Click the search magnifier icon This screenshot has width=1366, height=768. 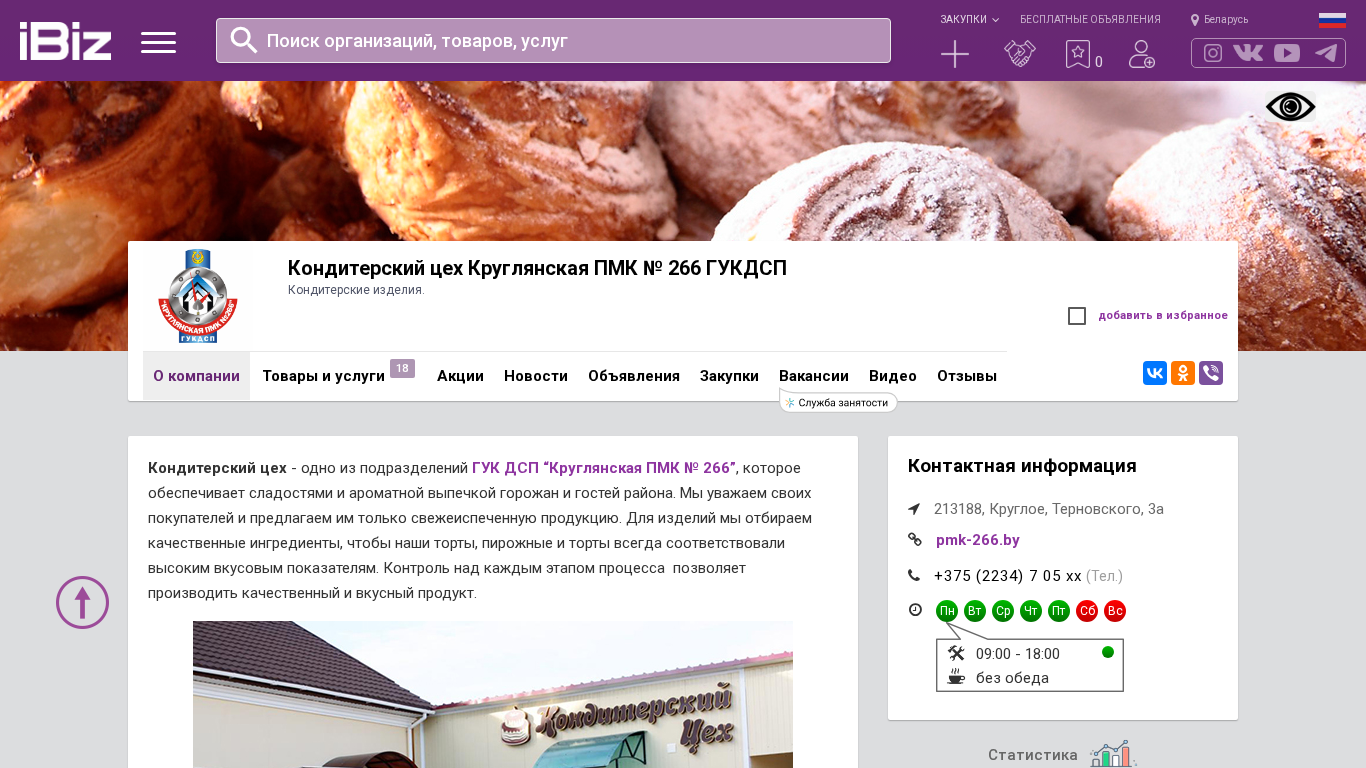(x=244, y=40)
